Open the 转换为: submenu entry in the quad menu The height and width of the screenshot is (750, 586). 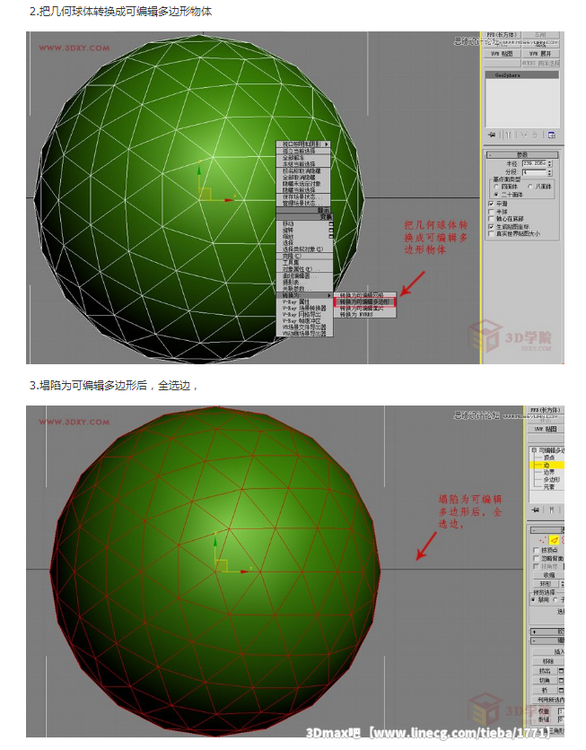304,295
